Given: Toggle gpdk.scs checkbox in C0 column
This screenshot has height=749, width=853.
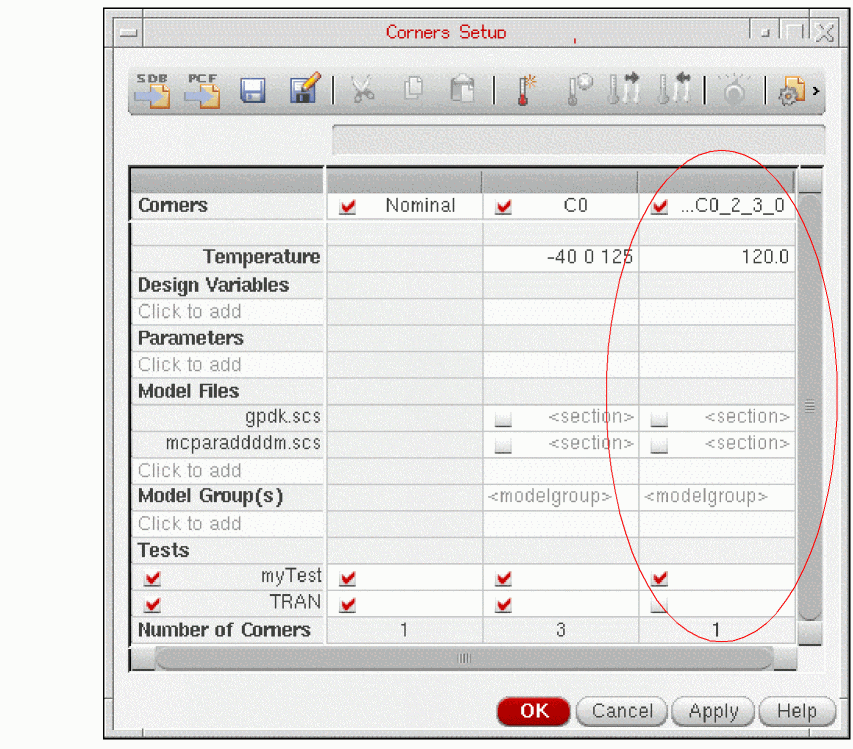Looking at the screenshot, I should click(x=503, y=419).
